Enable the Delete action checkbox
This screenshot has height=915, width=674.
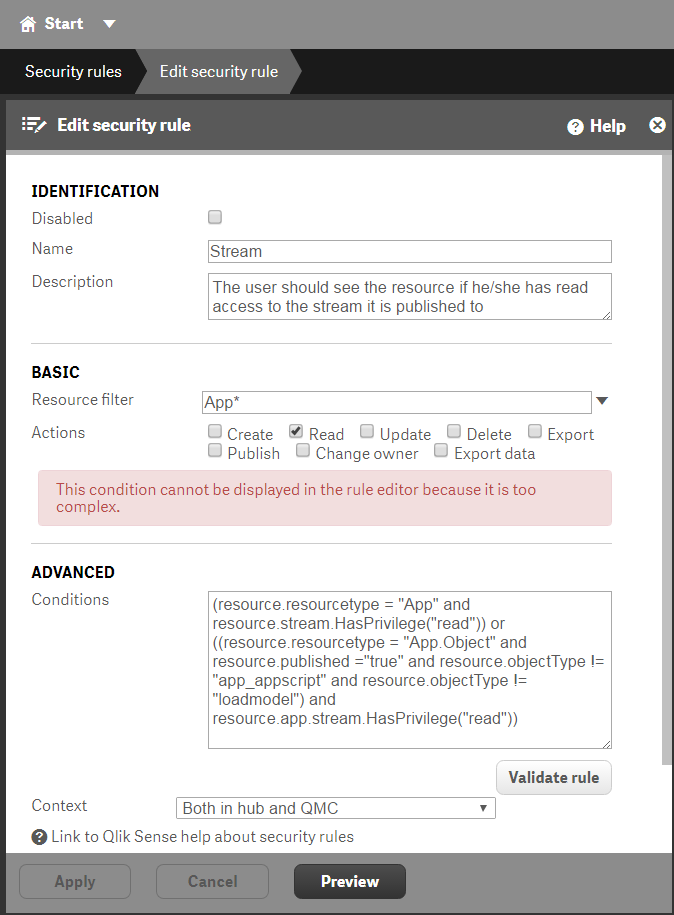coord(454,431)
